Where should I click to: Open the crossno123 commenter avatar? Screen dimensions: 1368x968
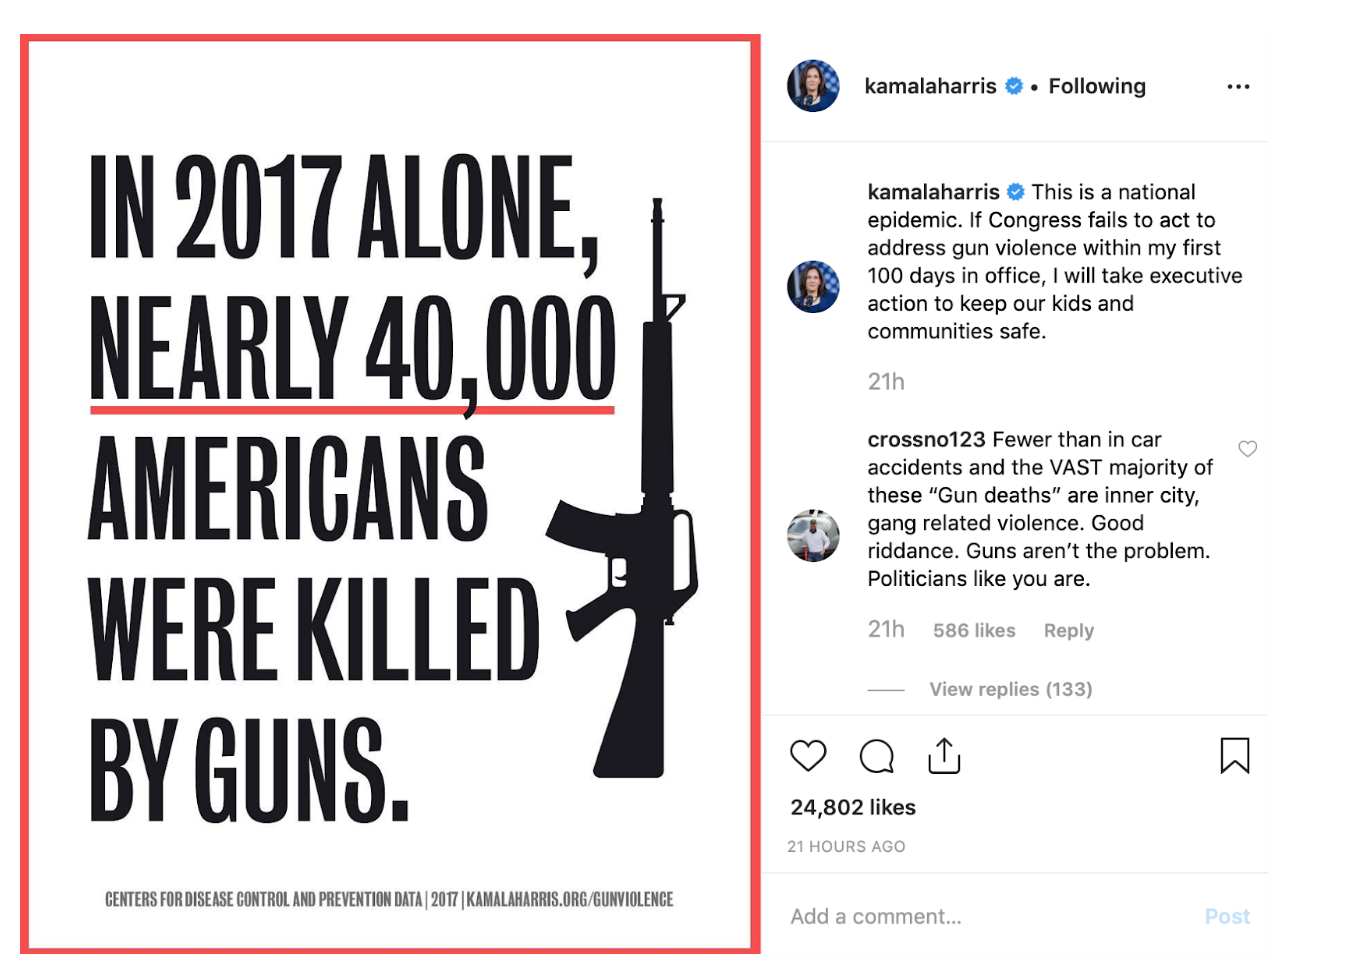[x=813, y=535]
